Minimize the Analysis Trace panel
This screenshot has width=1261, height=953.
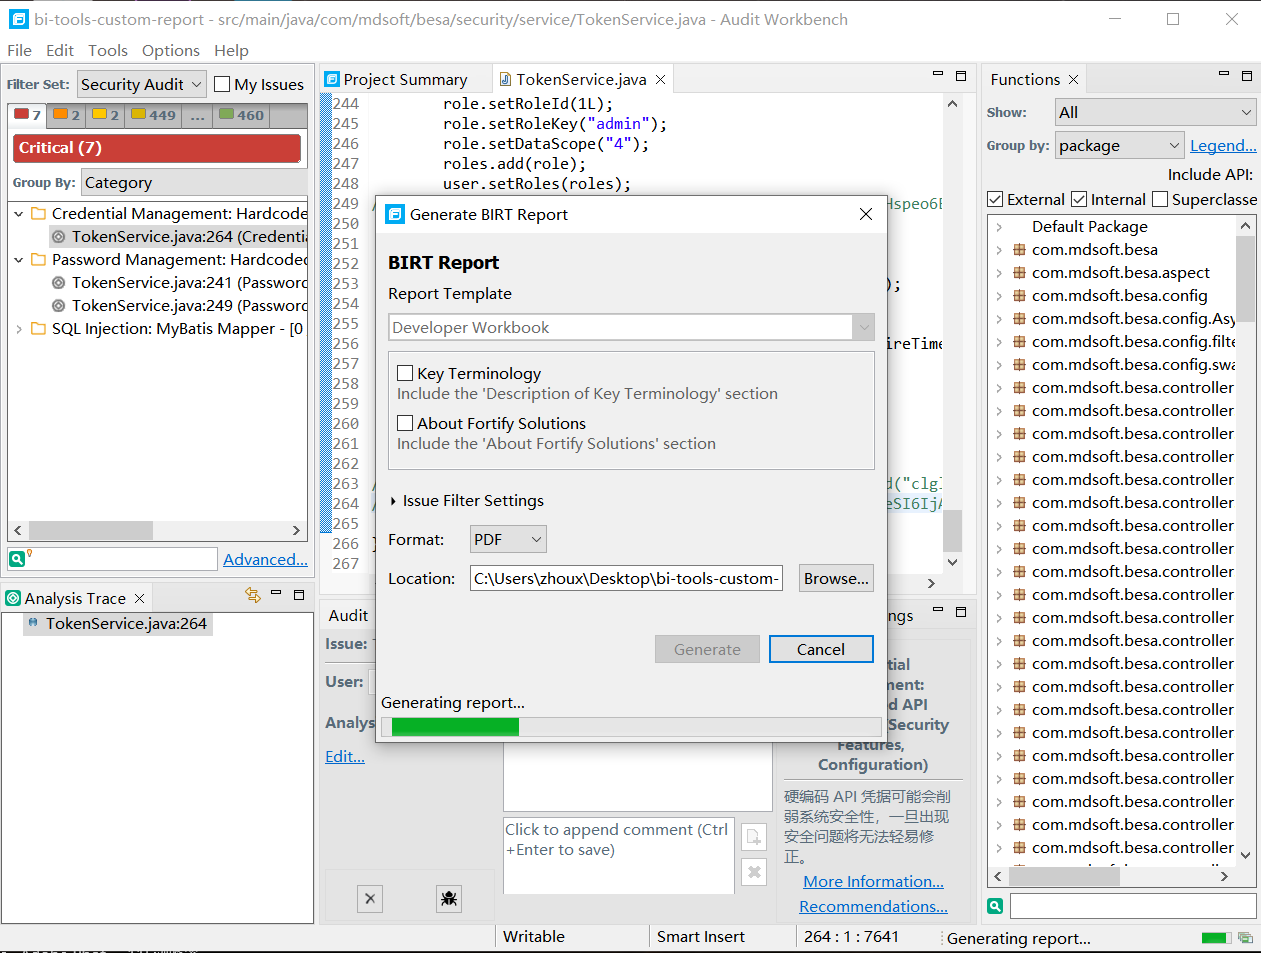[277, 593]
